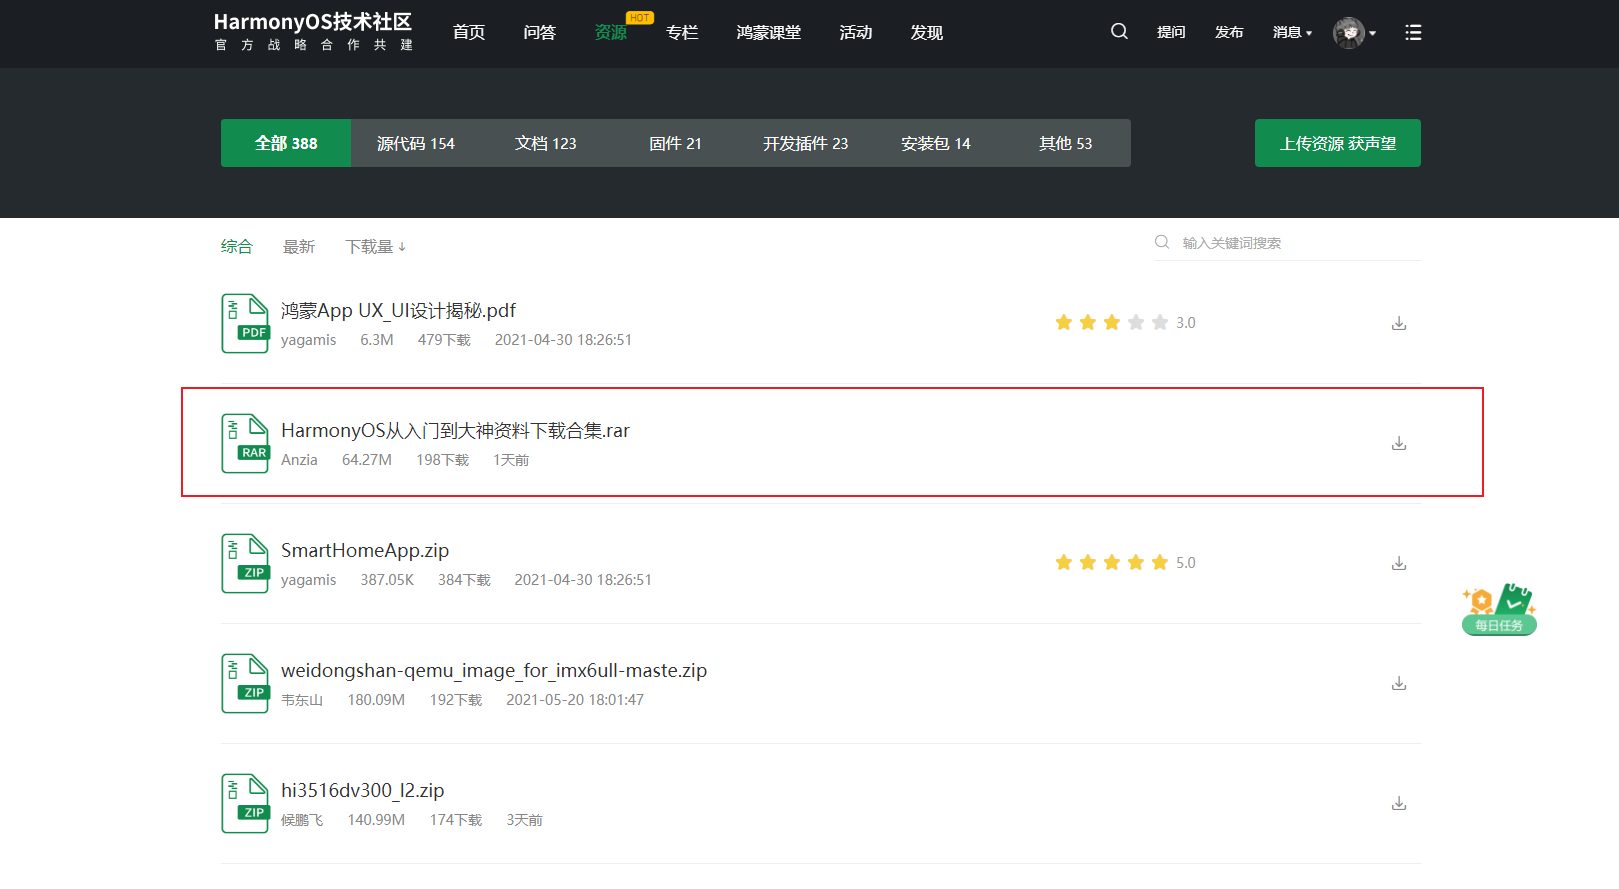Click uploader yagamis under SmartHomeApp.zip
This screenshot has height=889, width=1619.
point(309,580)
